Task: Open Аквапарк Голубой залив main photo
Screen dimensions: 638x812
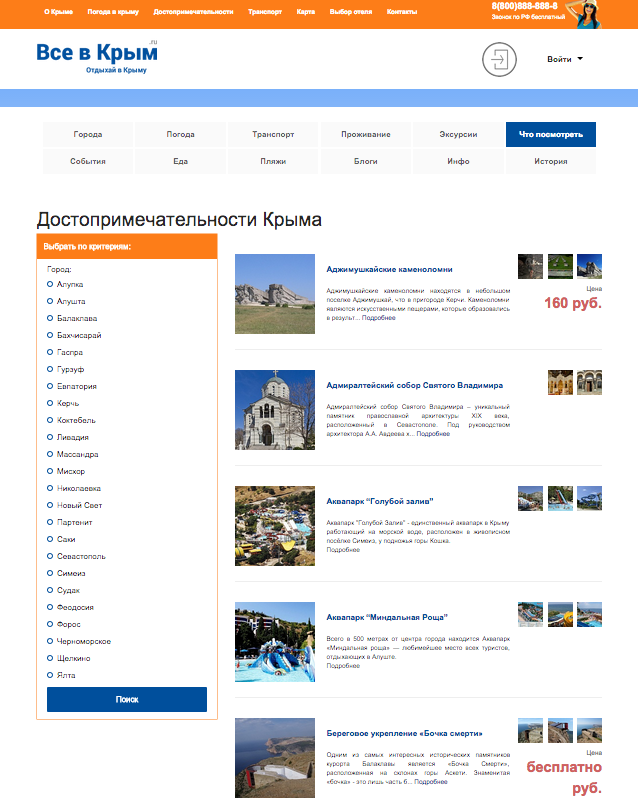Action: (x=275, y=526)
